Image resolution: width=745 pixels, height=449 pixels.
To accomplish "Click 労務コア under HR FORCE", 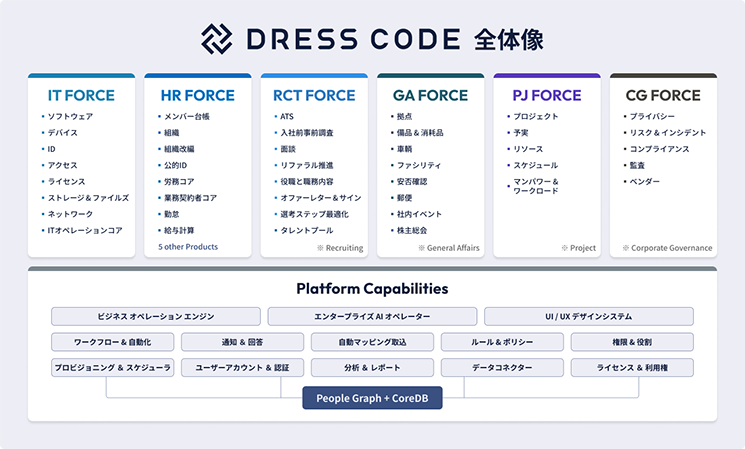I will click(x=179, y=182).
